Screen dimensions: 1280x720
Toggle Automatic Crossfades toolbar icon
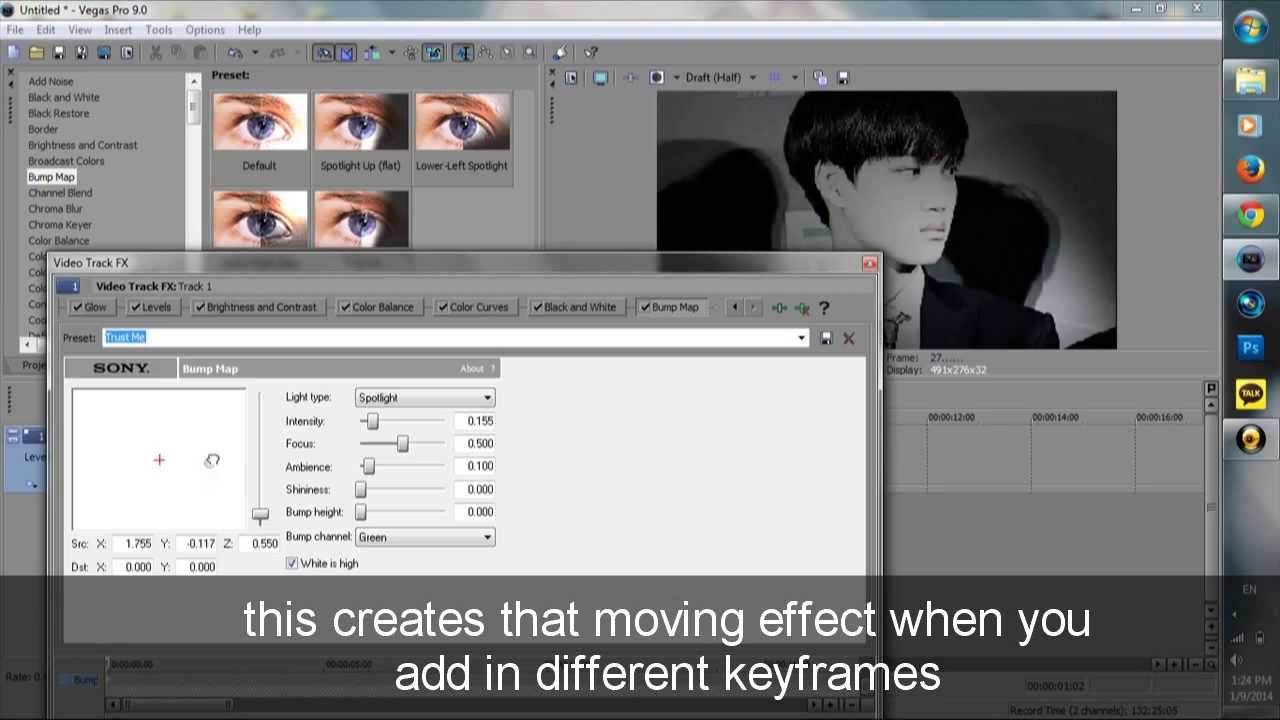pos(346,53)
